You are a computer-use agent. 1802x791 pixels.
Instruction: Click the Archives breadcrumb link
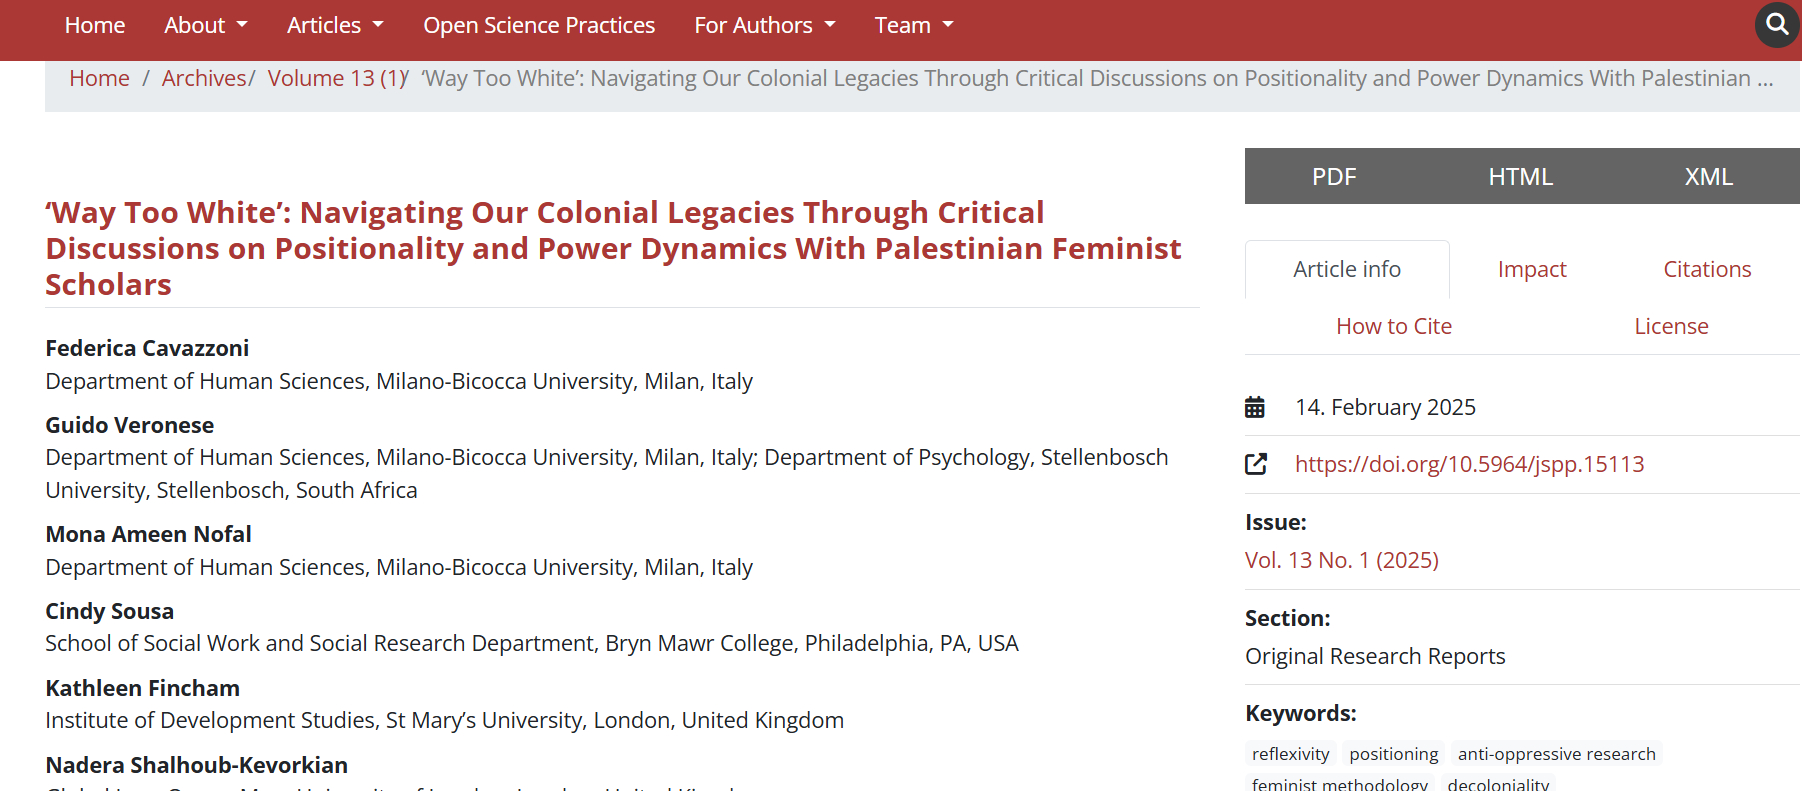204,78
